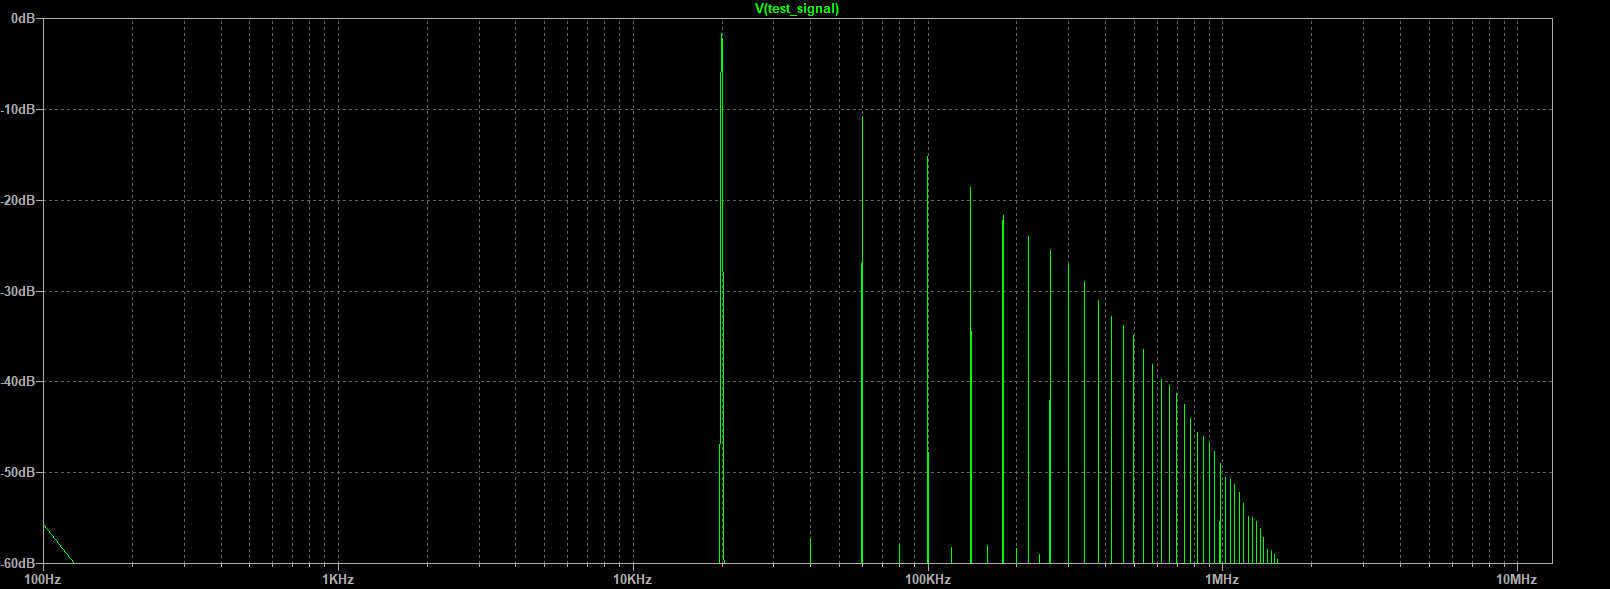Click the 100KHz frequency axis label
Viewport: 1610px width, 589px height.
[928, 579]
